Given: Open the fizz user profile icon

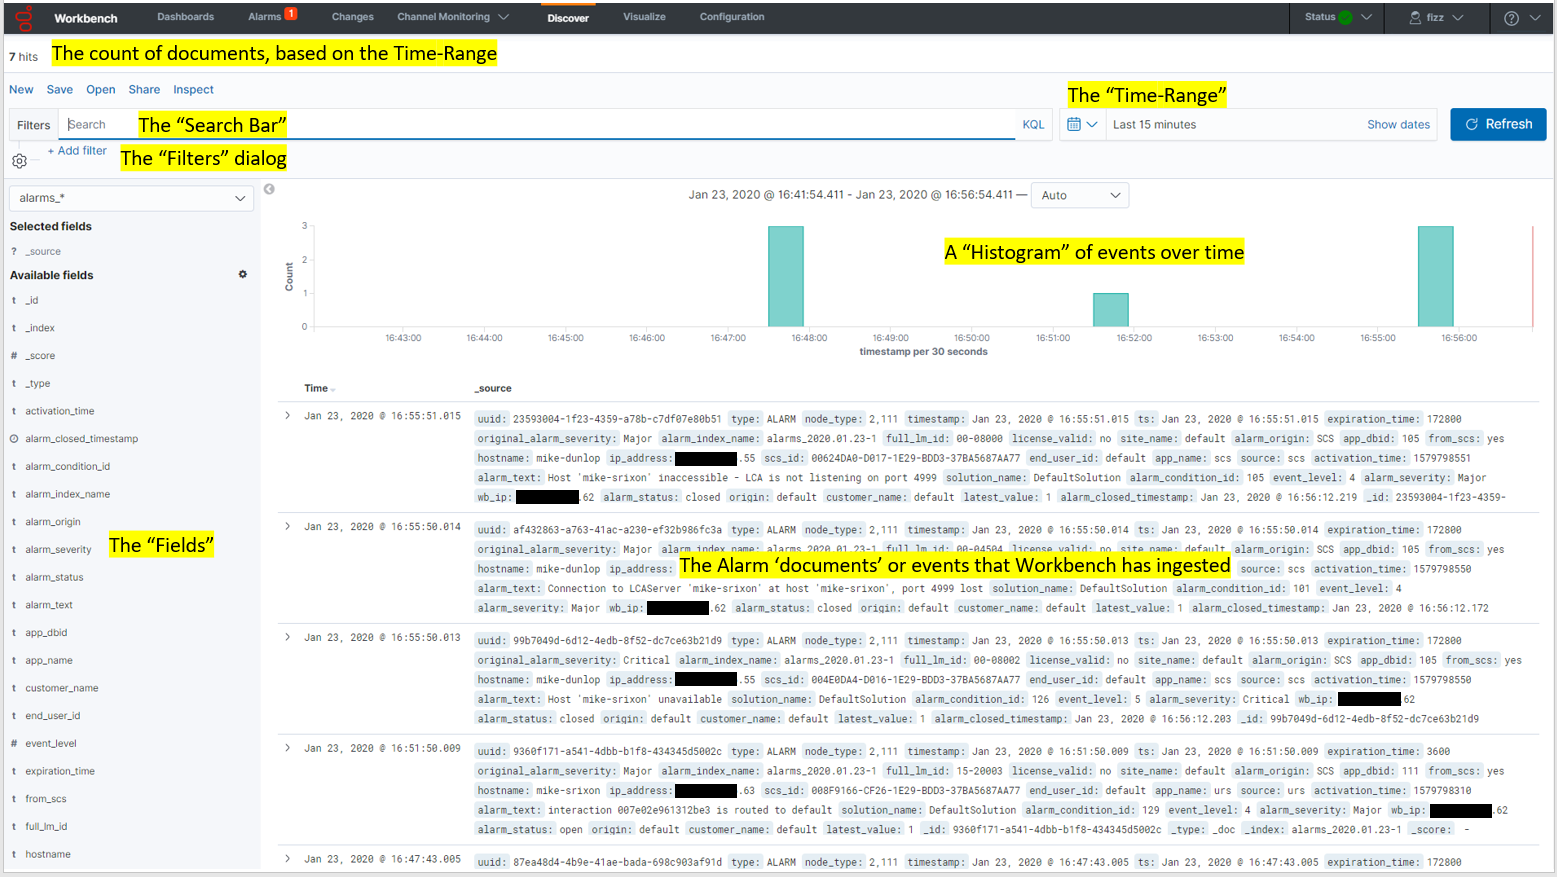Looking at the screenshot, I should coord(1416,17).
